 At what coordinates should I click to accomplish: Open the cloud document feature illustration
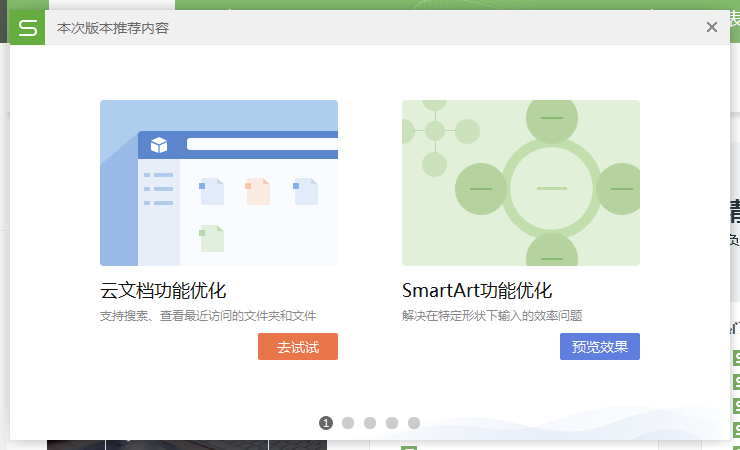219,183
